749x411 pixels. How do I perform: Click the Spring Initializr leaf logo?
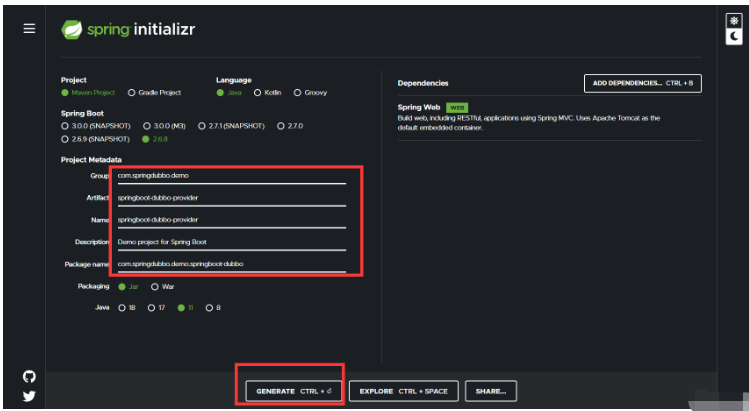point(72,30)
